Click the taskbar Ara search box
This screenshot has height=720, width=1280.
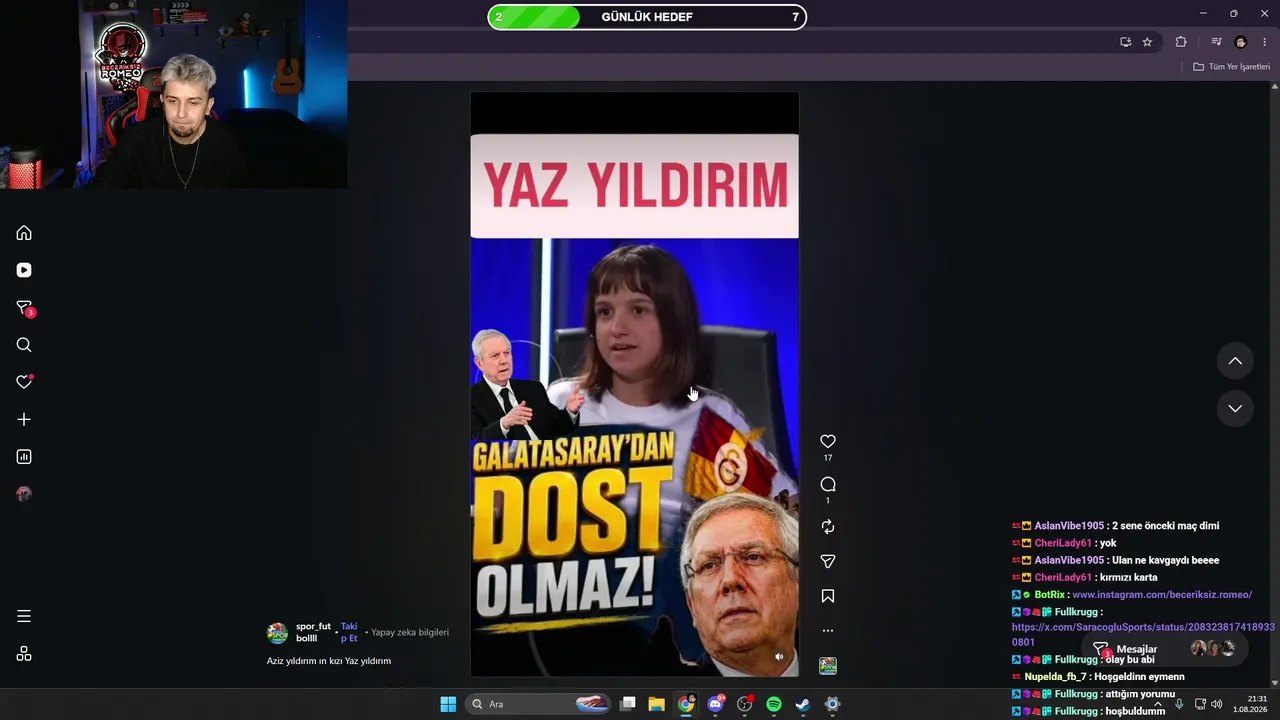coord(540,704)
